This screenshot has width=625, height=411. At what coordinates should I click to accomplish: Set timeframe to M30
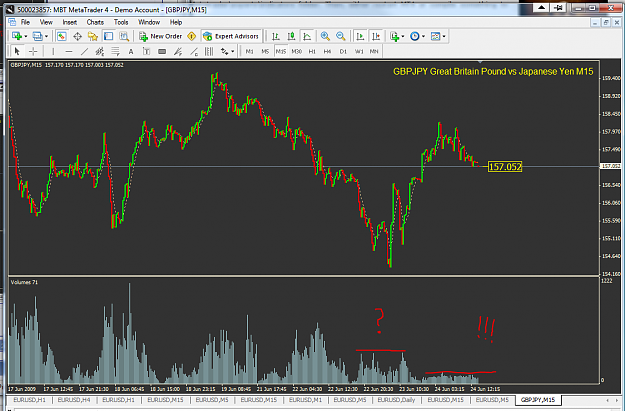pos(297,51)
